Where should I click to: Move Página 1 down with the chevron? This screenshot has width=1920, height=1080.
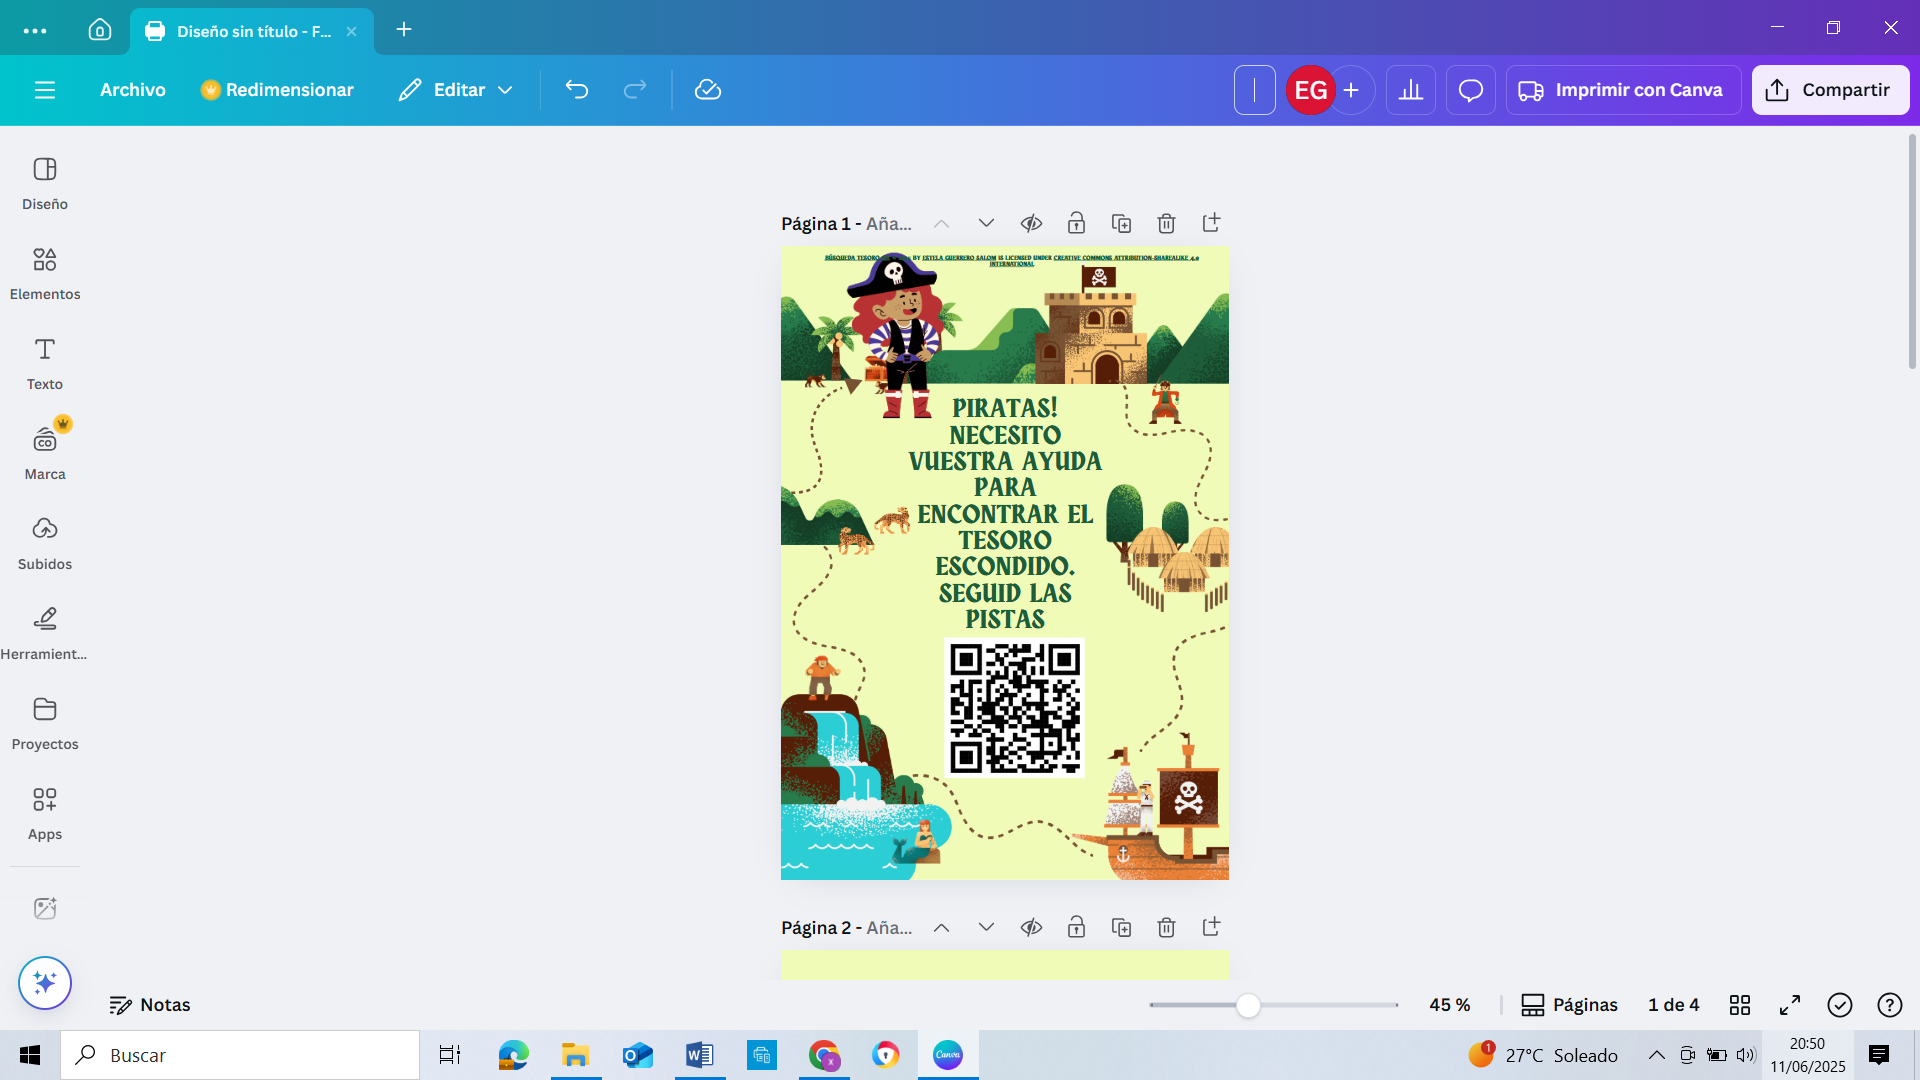coord(986,223)
